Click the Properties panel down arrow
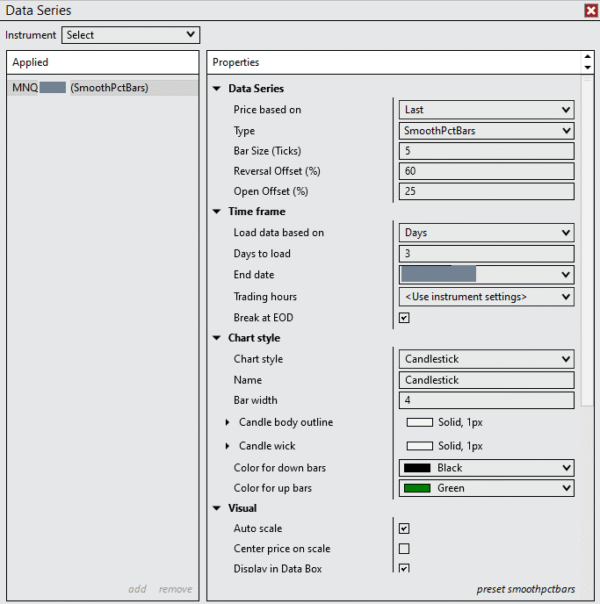 coord(587,67)
